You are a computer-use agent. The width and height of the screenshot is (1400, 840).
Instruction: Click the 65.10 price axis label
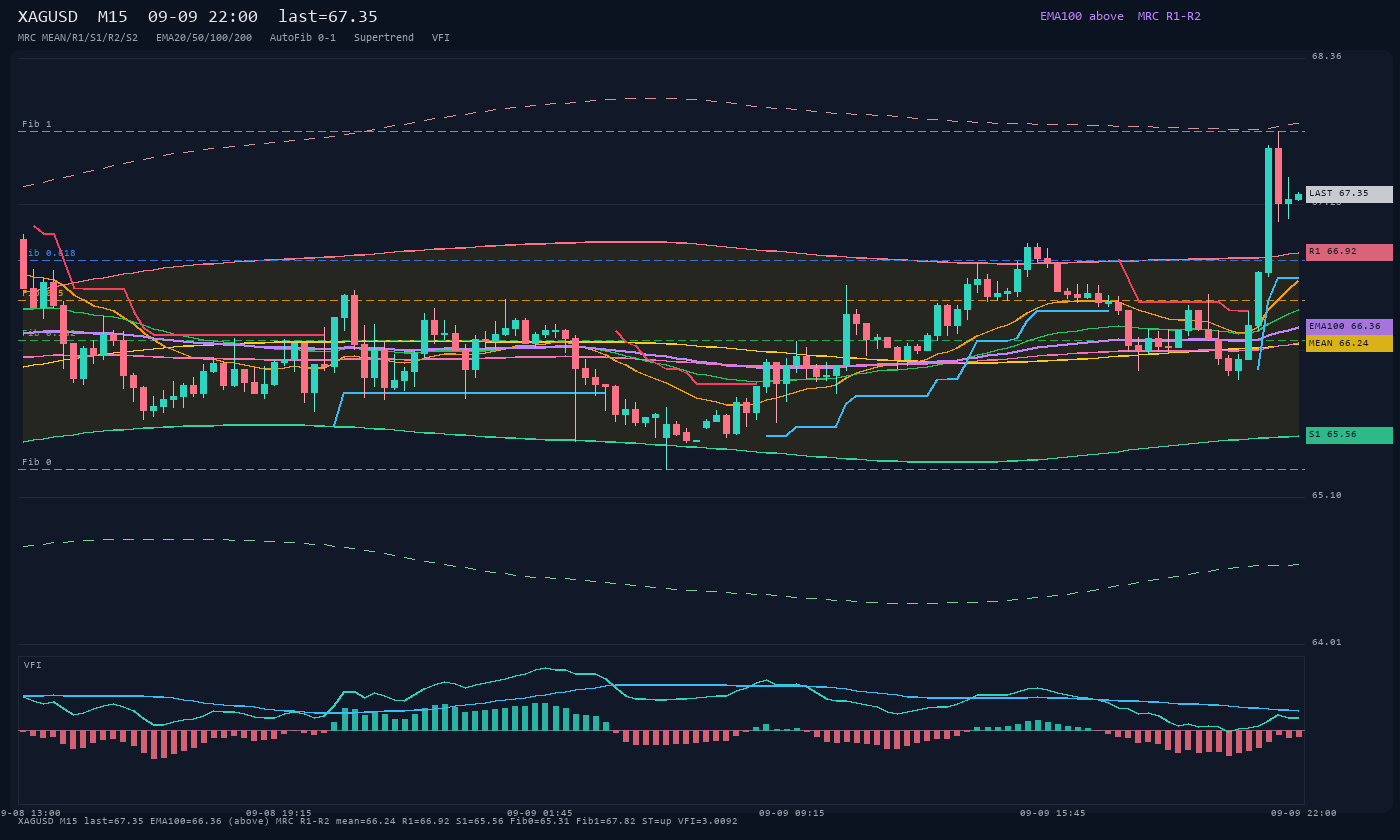1327,495
